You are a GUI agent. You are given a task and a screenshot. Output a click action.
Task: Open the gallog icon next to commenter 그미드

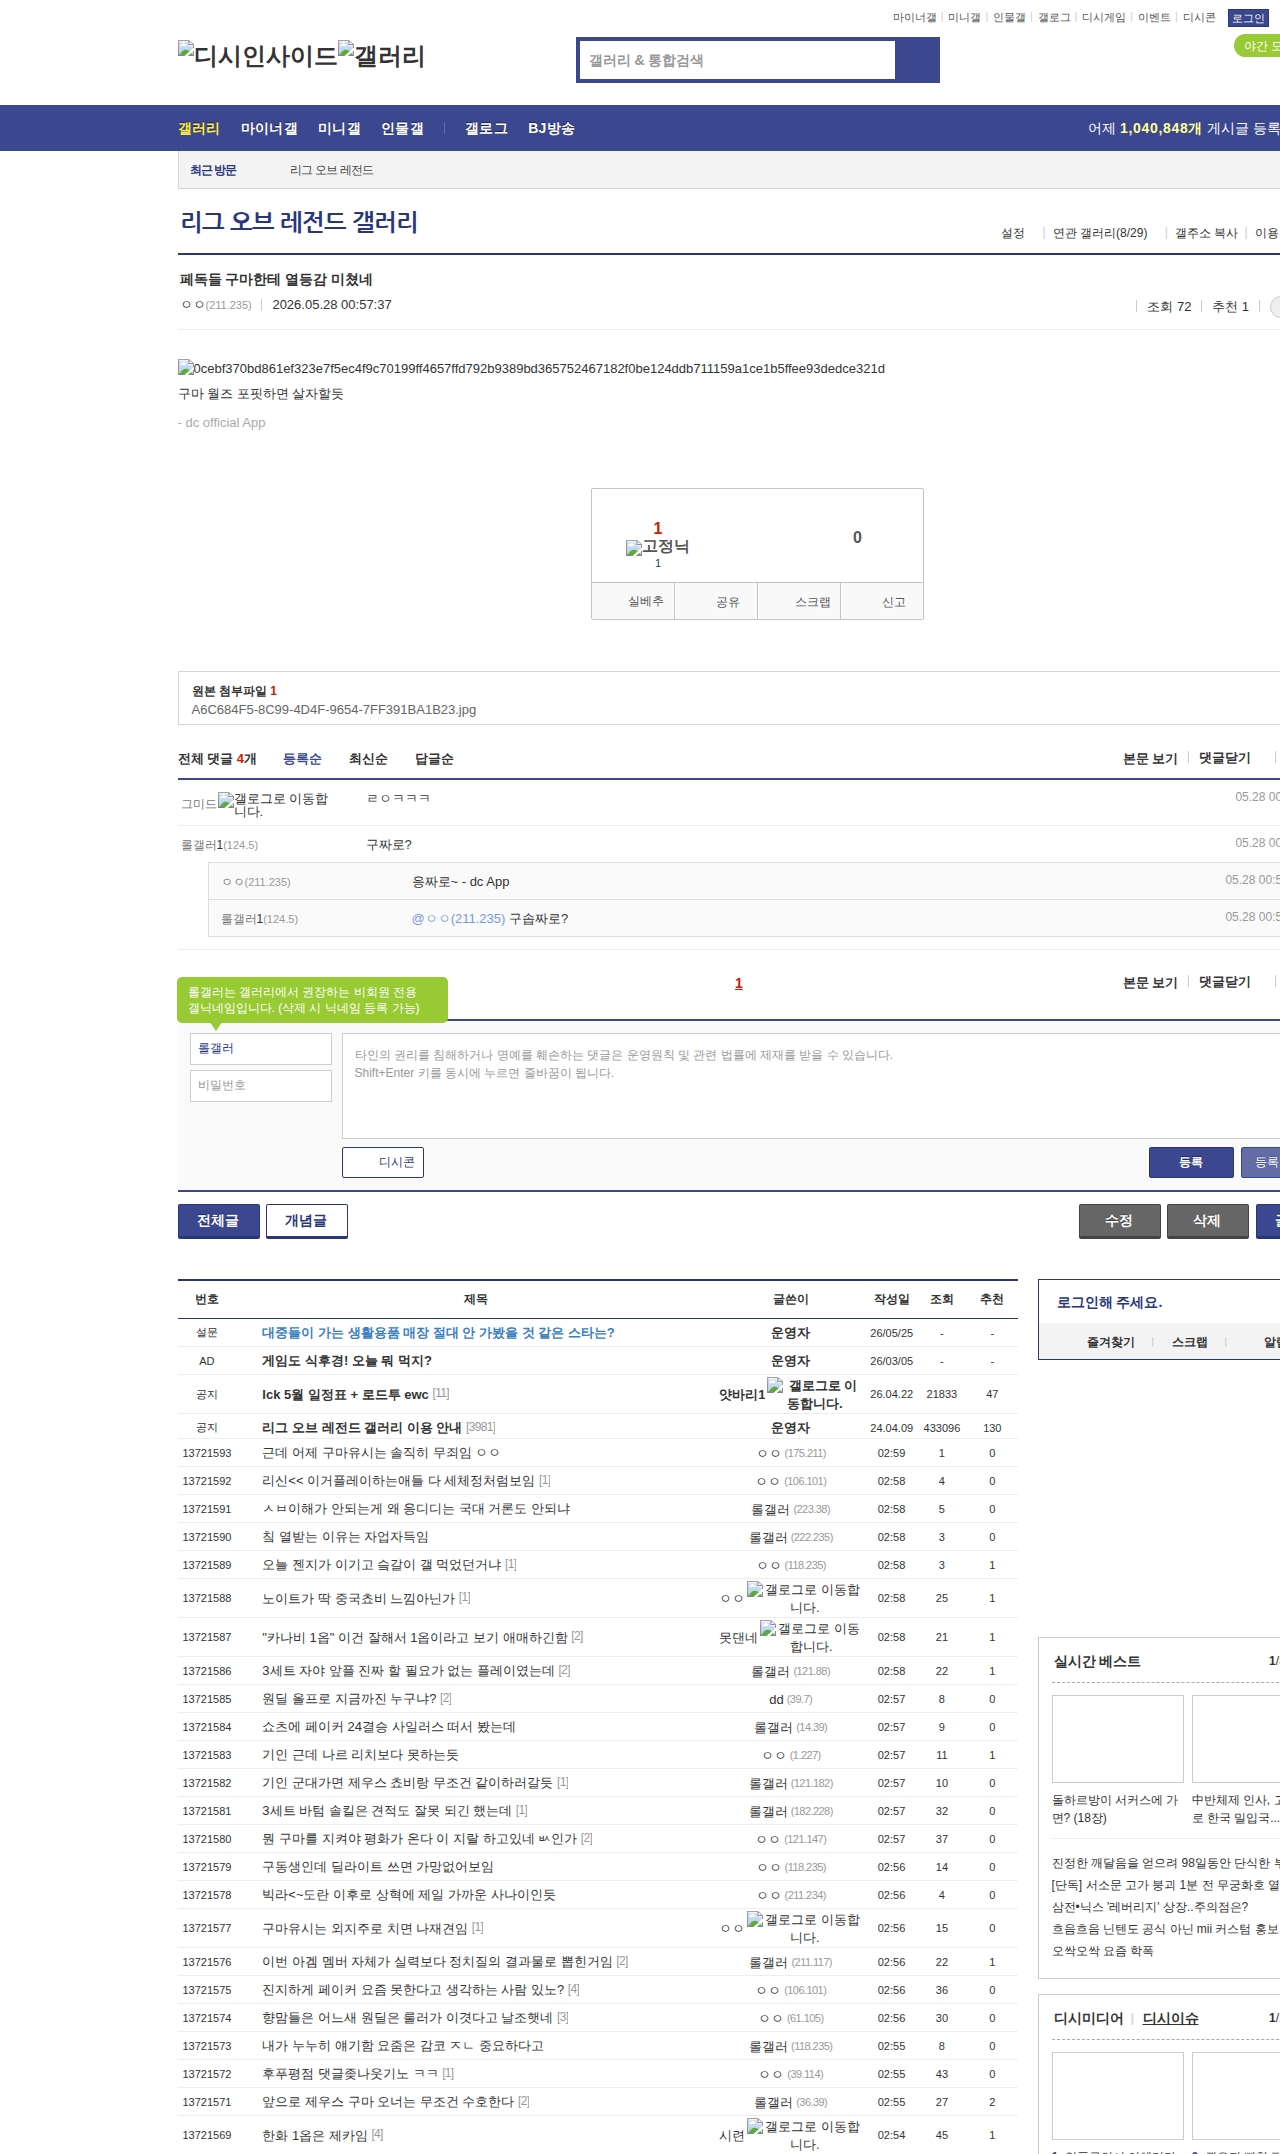click(x=273, y=804)
